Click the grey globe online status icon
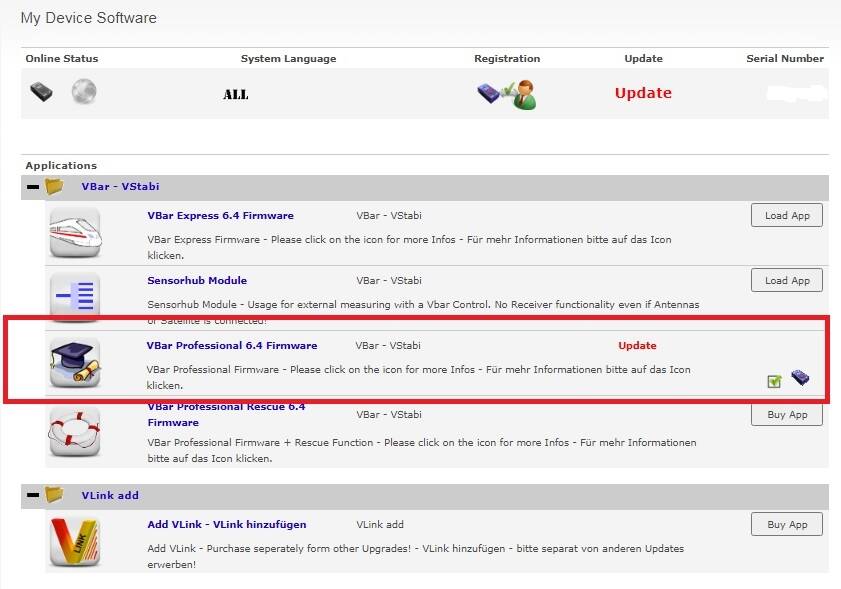Image resolution: width=841 pixels, height=589 pixels. tap(84, 91)
